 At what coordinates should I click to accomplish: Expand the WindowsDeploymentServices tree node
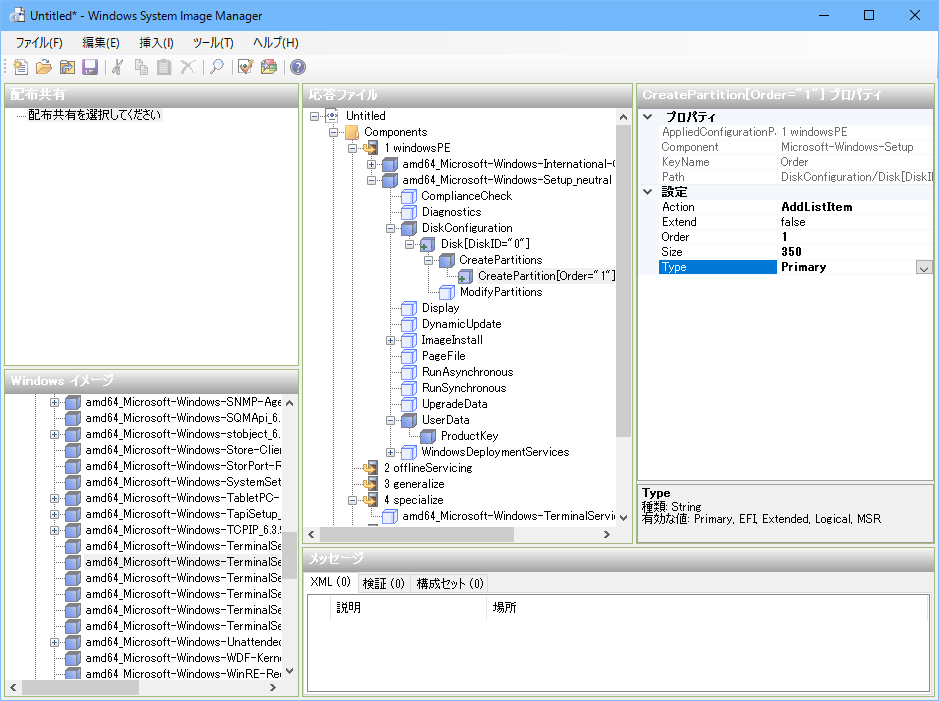[390, 452]
